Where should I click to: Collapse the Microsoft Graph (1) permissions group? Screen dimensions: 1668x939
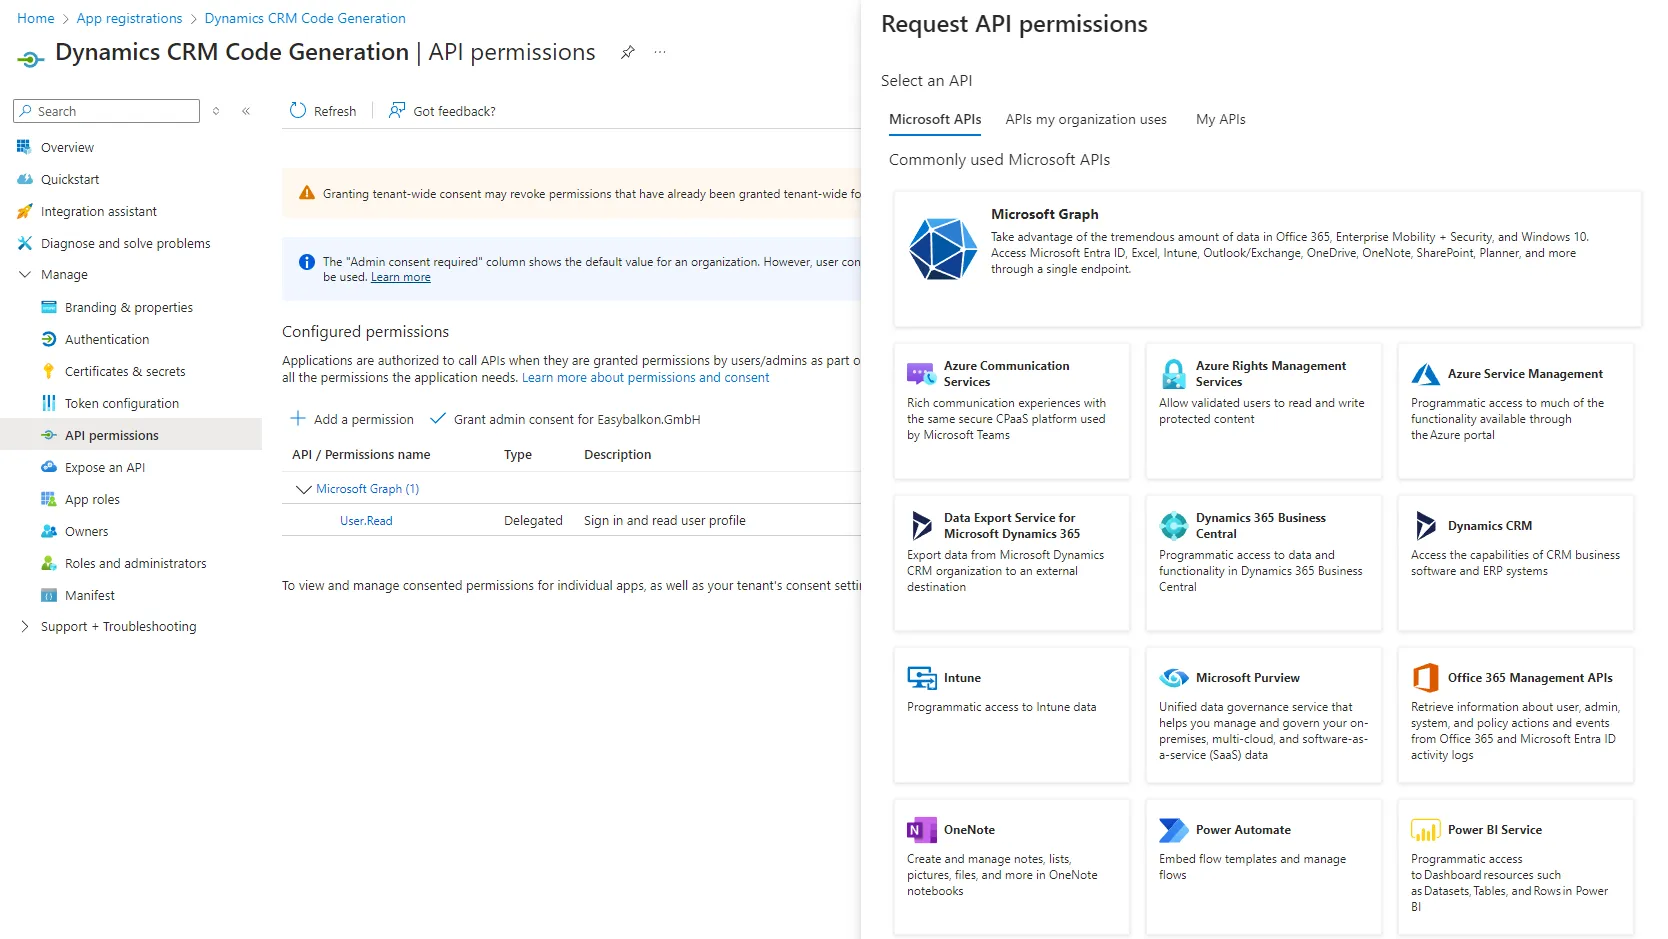[303, 489]
